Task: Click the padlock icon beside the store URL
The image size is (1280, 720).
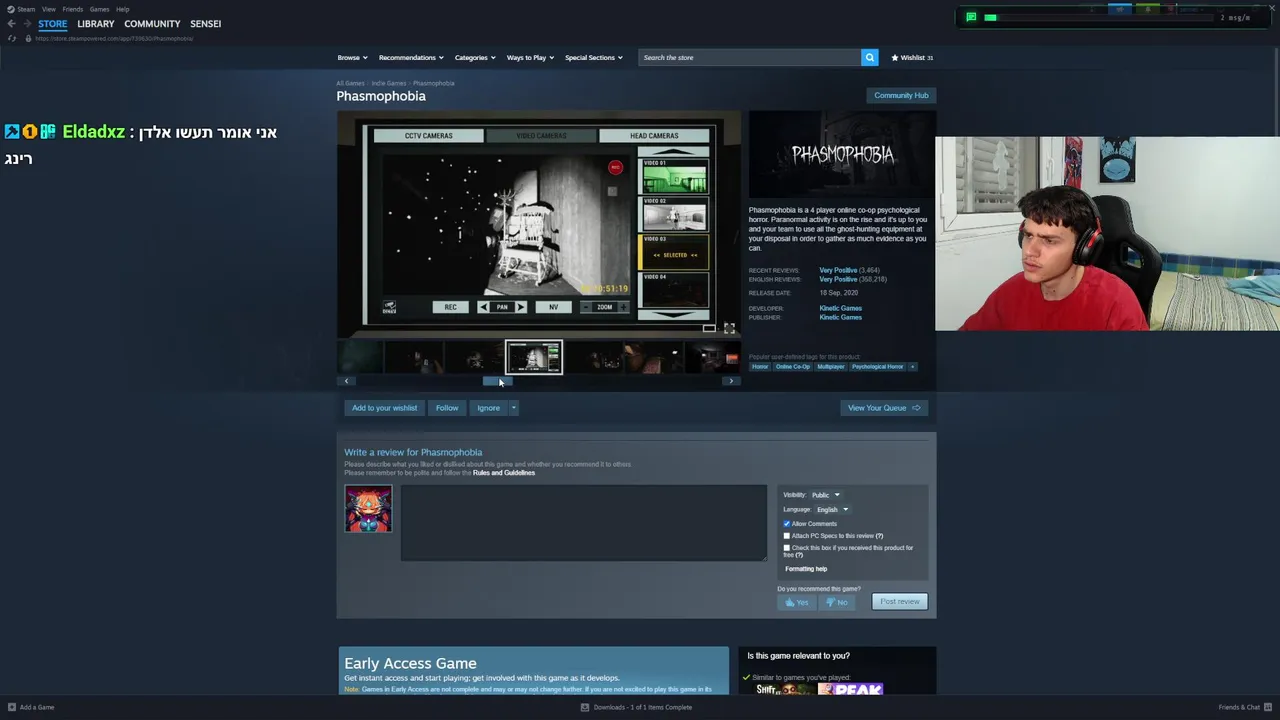Action: (28, 38)
